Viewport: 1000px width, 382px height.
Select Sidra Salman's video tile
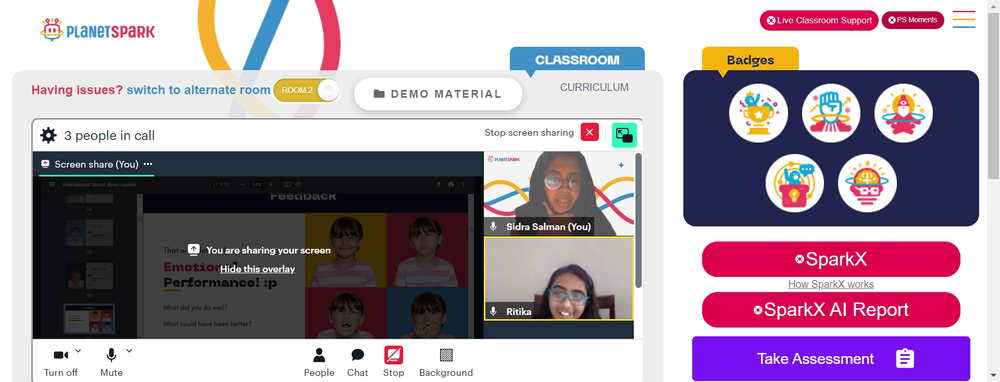(559, 194)
